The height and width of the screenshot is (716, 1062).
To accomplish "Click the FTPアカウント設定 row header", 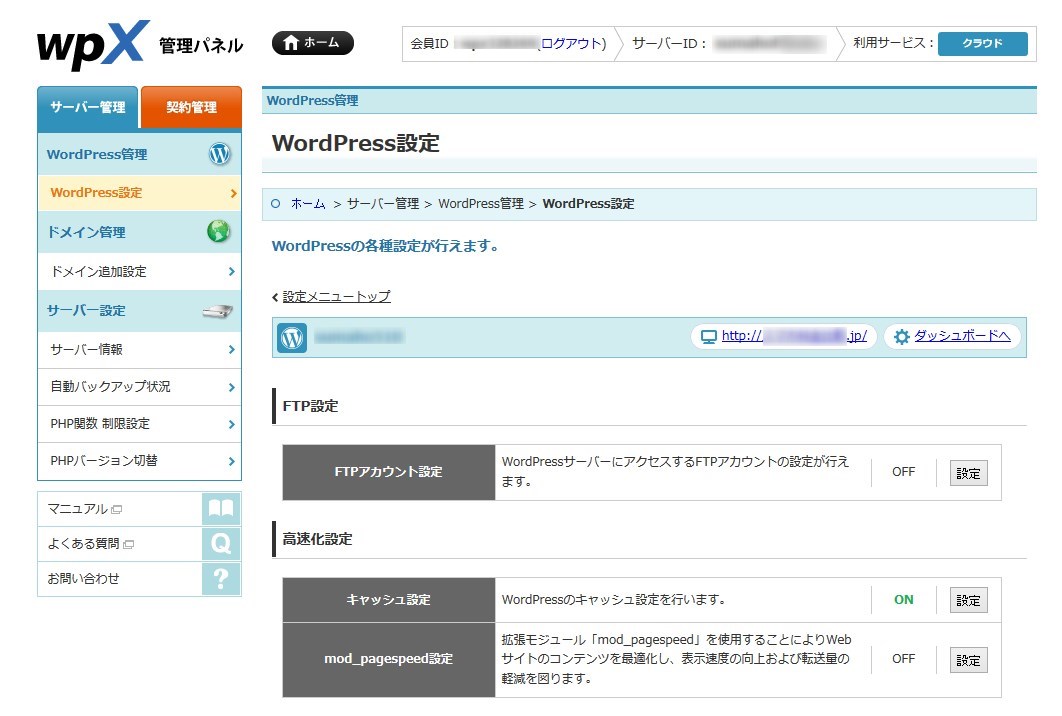I will coord(389,472).
